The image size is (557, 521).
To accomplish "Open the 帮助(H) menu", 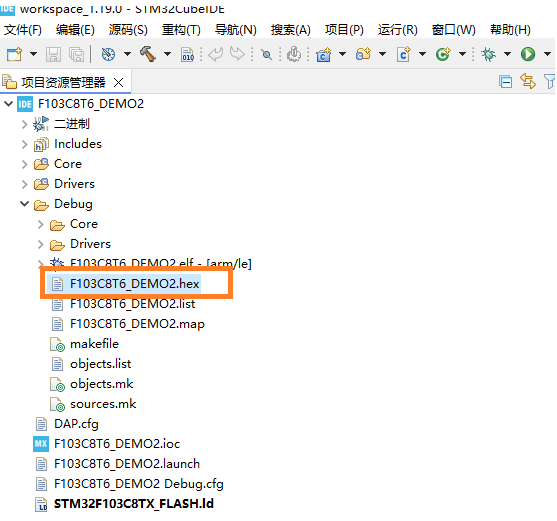I will tap(510, 30).
